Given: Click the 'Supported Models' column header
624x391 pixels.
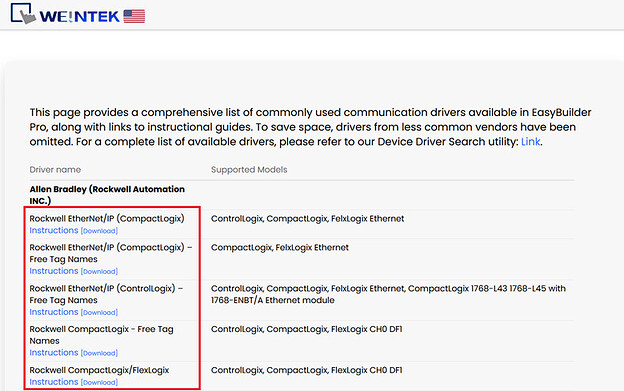Looking at the screenshot, I should 249,169.
